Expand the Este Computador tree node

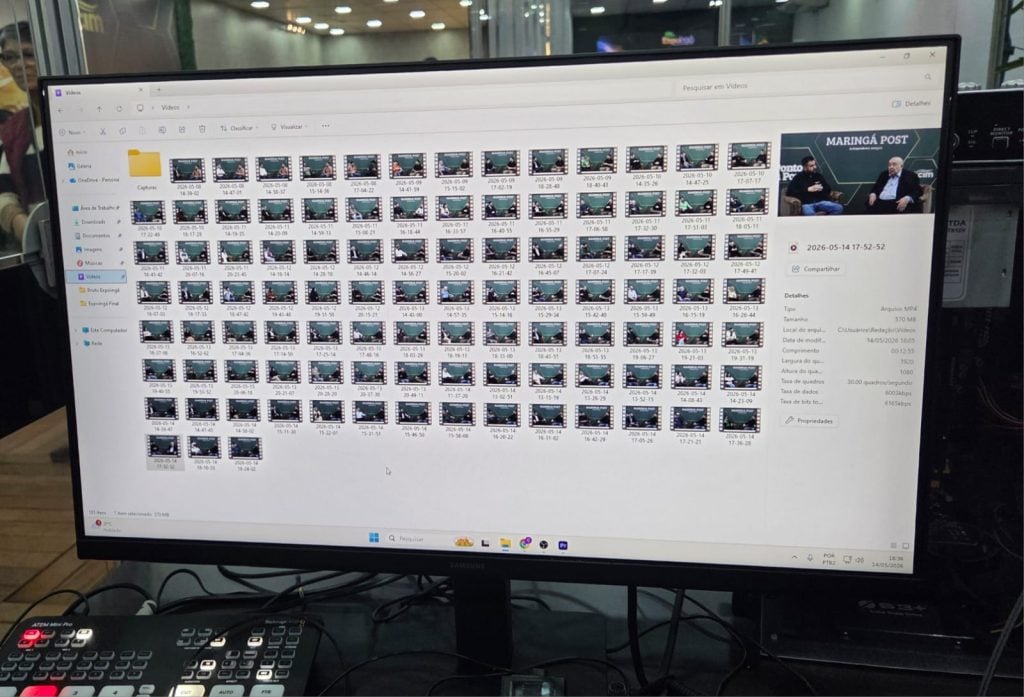click(x=76, y=331)
